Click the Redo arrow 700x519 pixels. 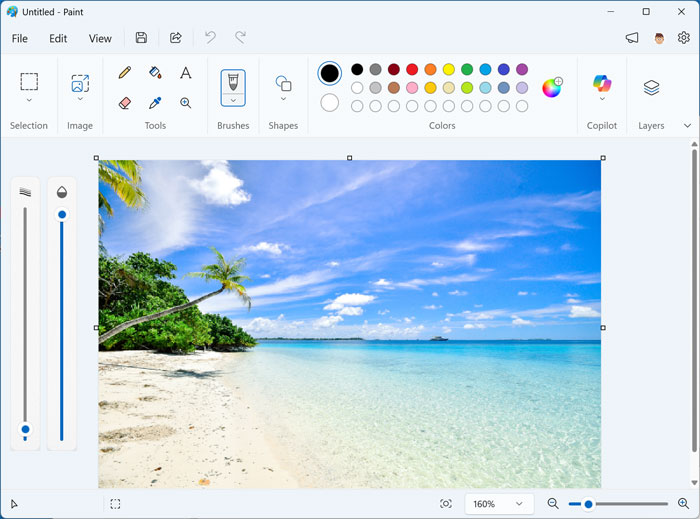click(x=240, y=37)
